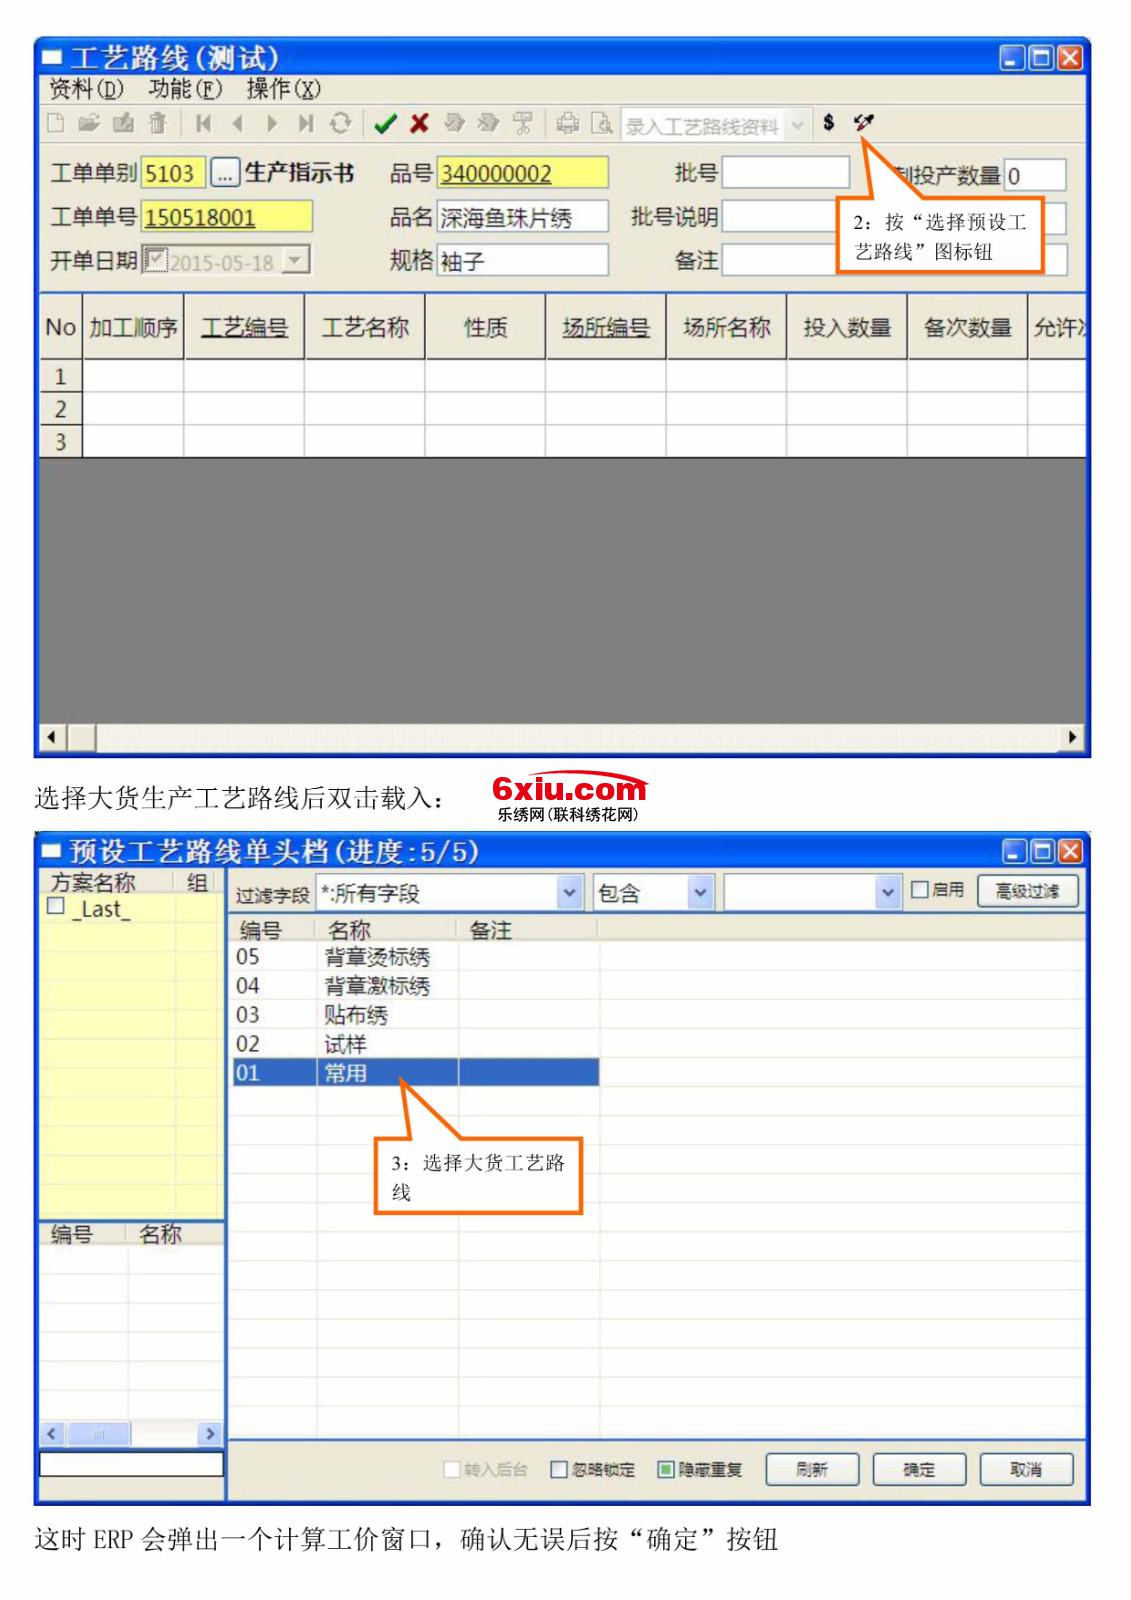This screenshot has width=1131, height=1600.
Task: Open the 开单日期 date dropdown
Action: [x=295, y=261]
